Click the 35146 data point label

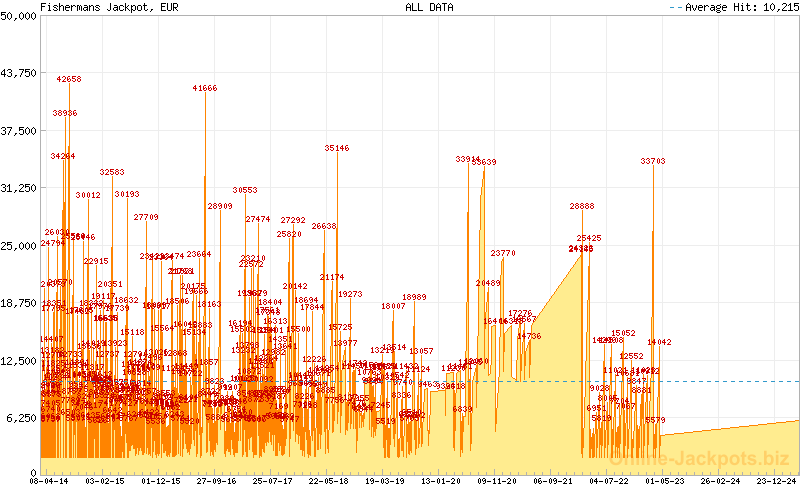[337, 148]
